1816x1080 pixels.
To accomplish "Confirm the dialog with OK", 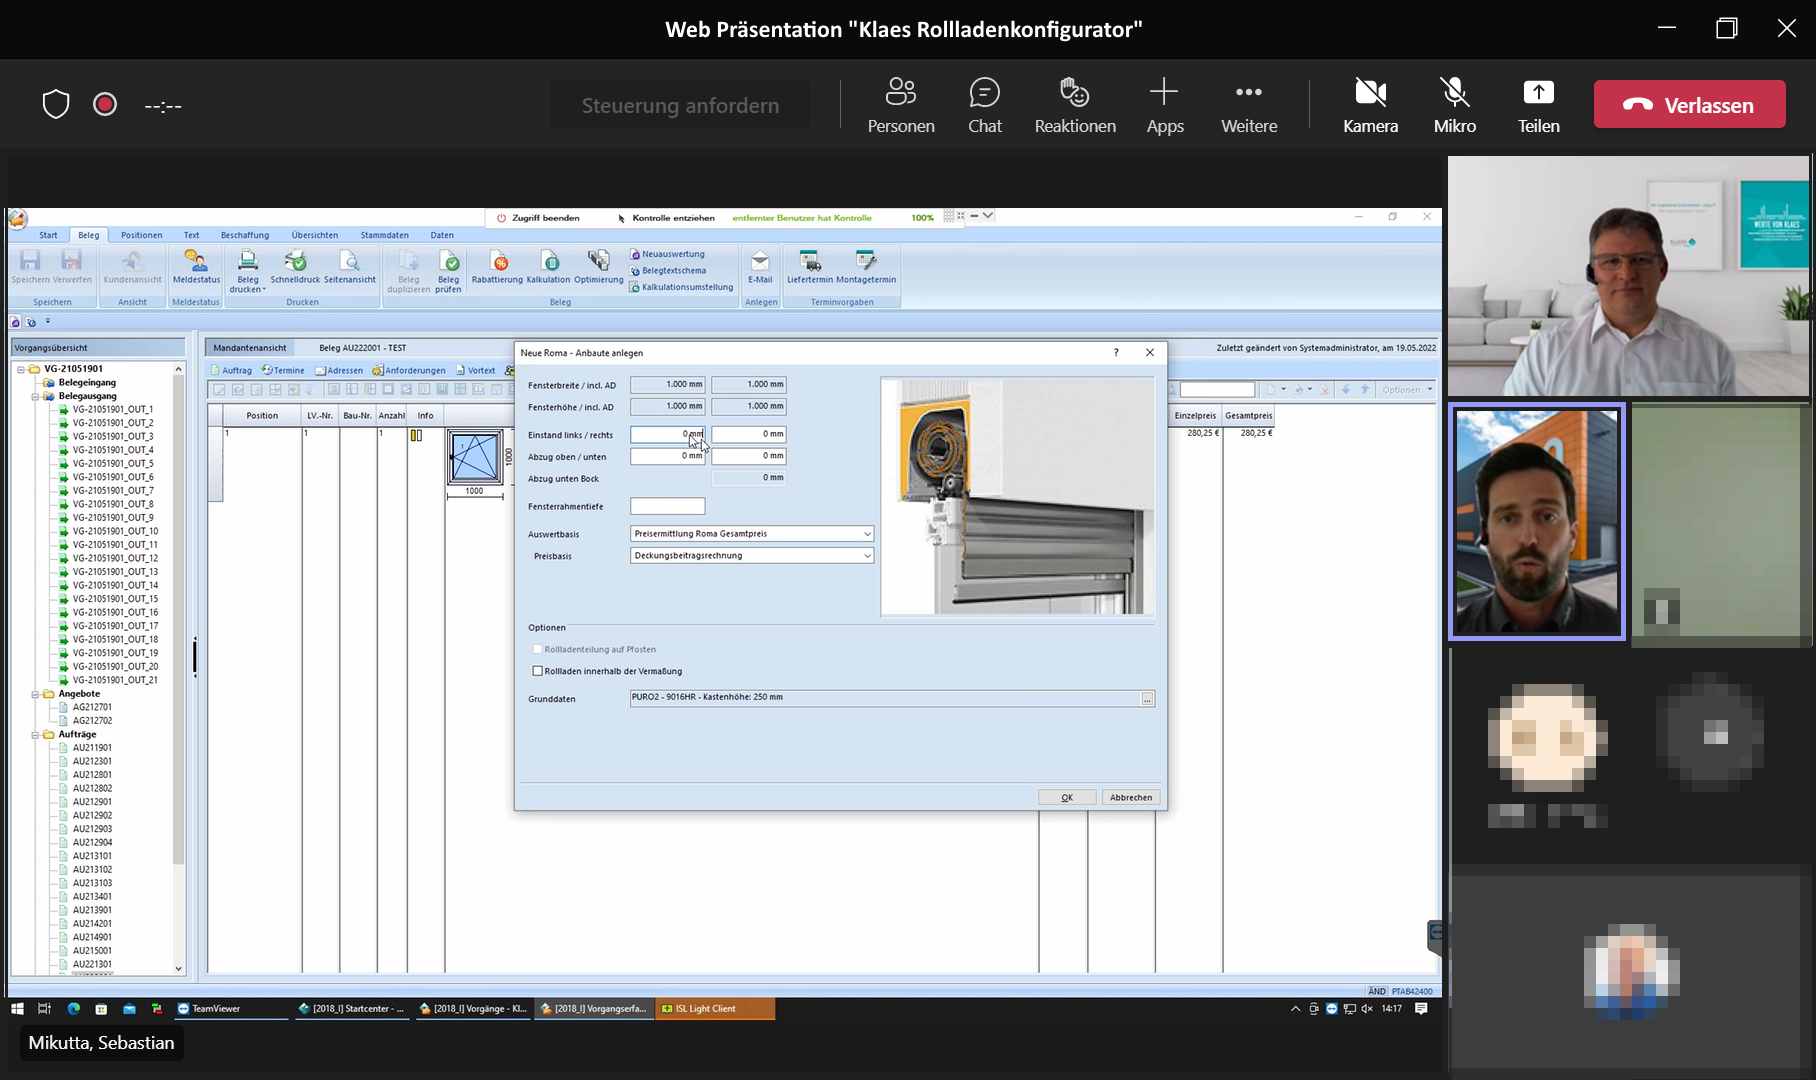I will tap(1067, 798).
